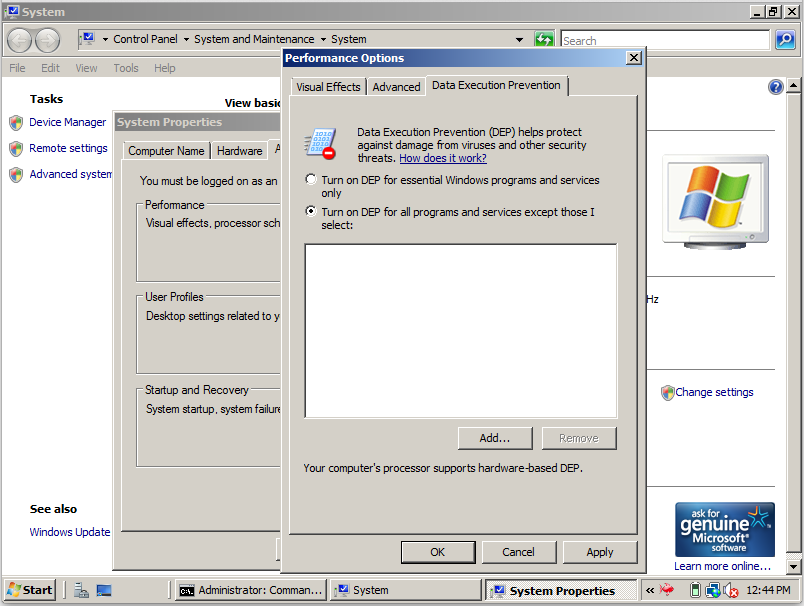Viewport: 804px width, 606px height.
Task: Click the 'How does it work?' link
Action: 443,158
